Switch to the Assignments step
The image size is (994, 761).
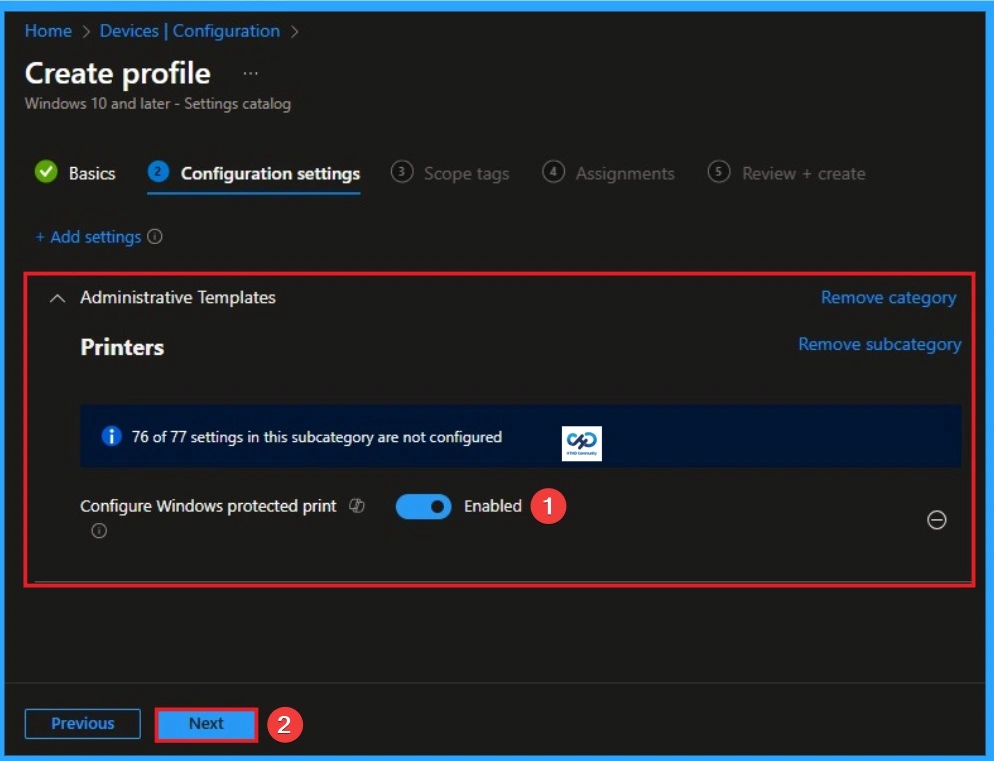622,172
